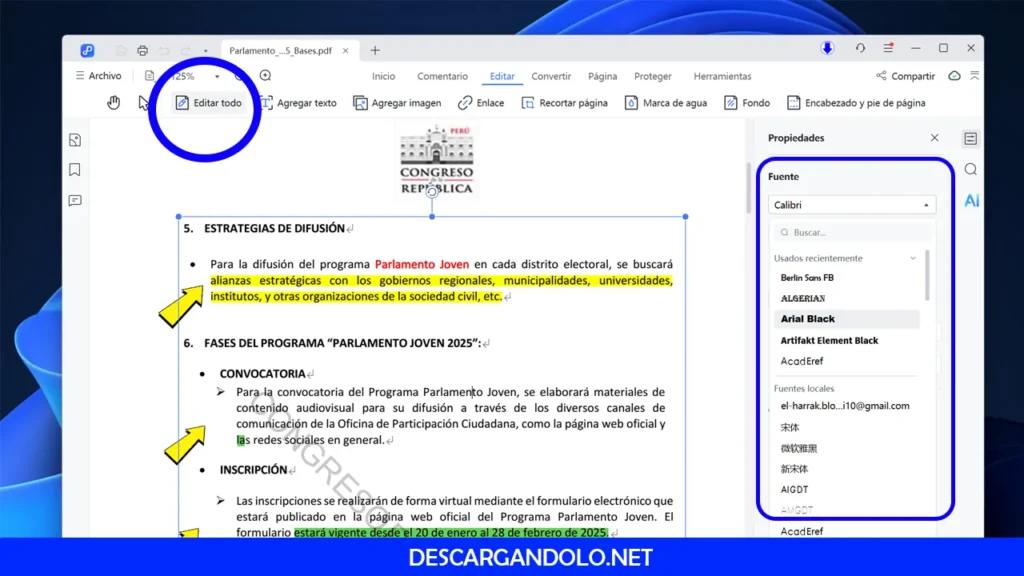The height and width of the screenshot is (576, 1024).
Task: Select the cursor selection tool
Action: tap(143, 103)
